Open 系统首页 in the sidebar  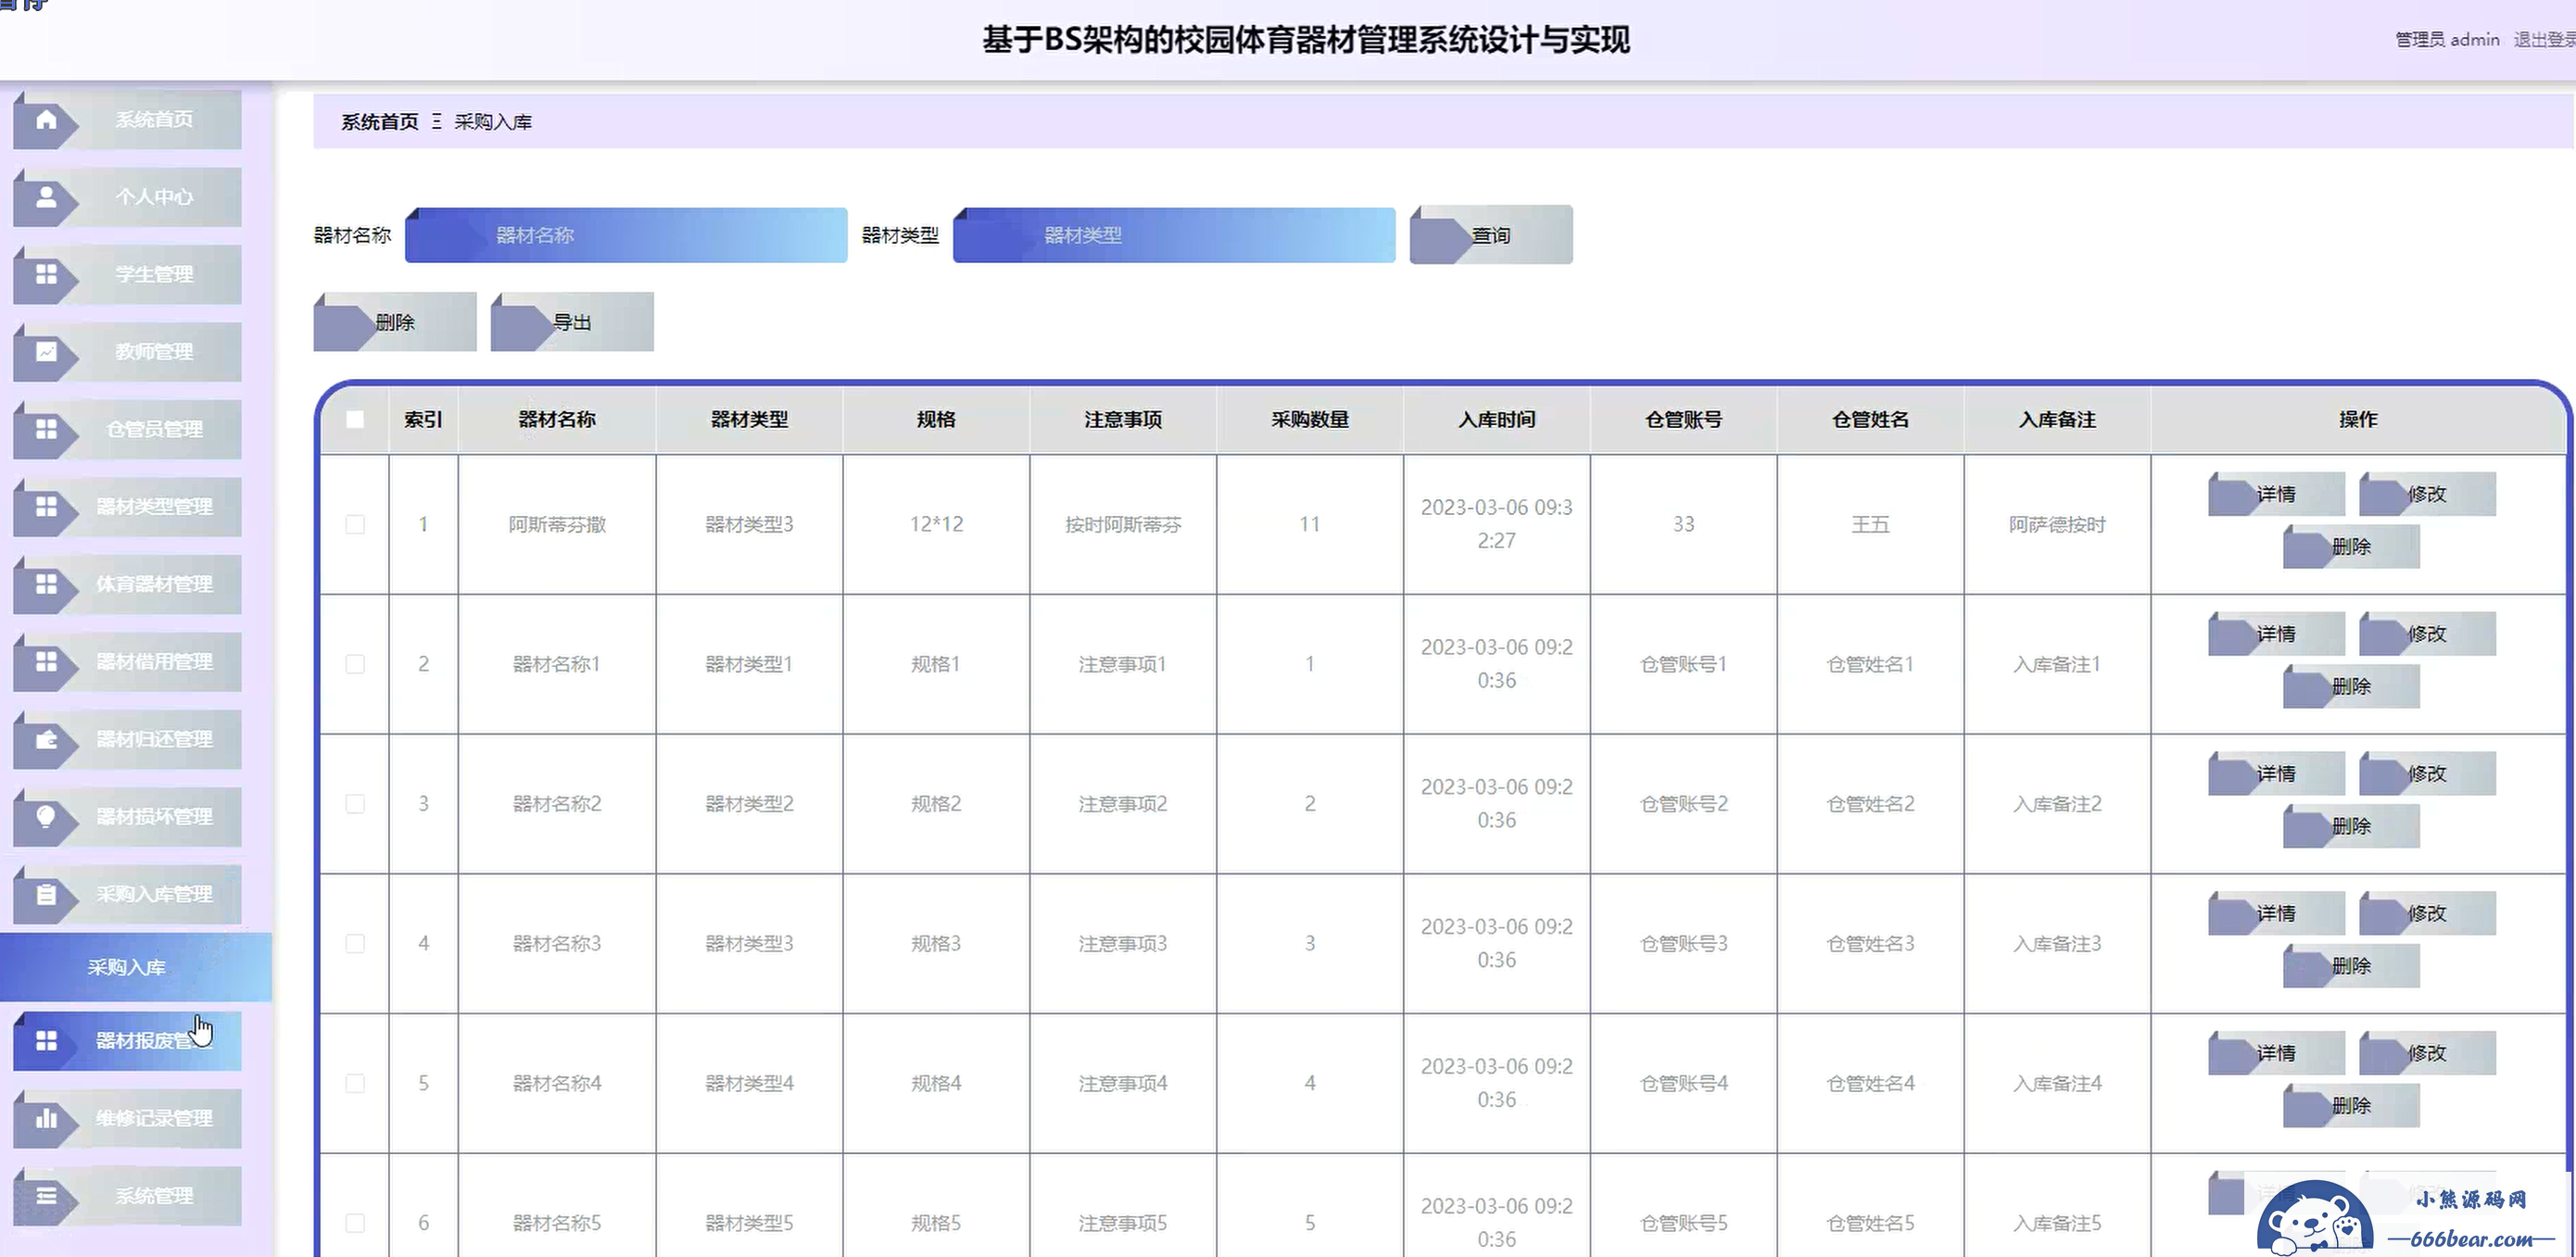pos(127,120)
